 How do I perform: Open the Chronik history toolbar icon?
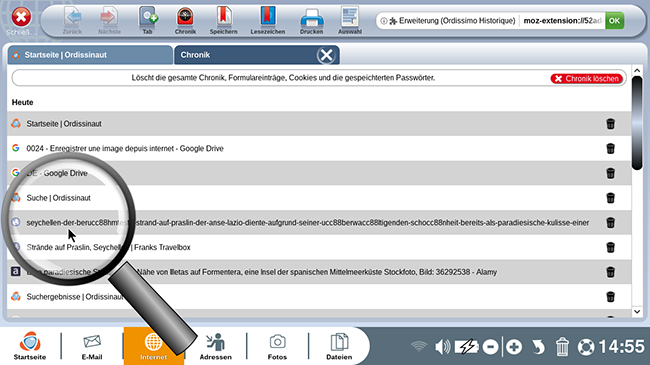pos(185,20)
